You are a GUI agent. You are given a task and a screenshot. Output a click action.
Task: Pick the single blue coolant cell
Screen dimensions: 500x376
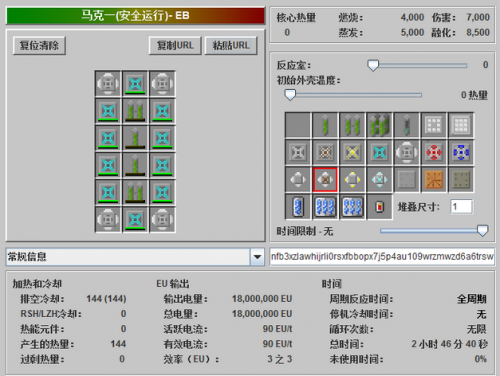click(x=298, y=207)
